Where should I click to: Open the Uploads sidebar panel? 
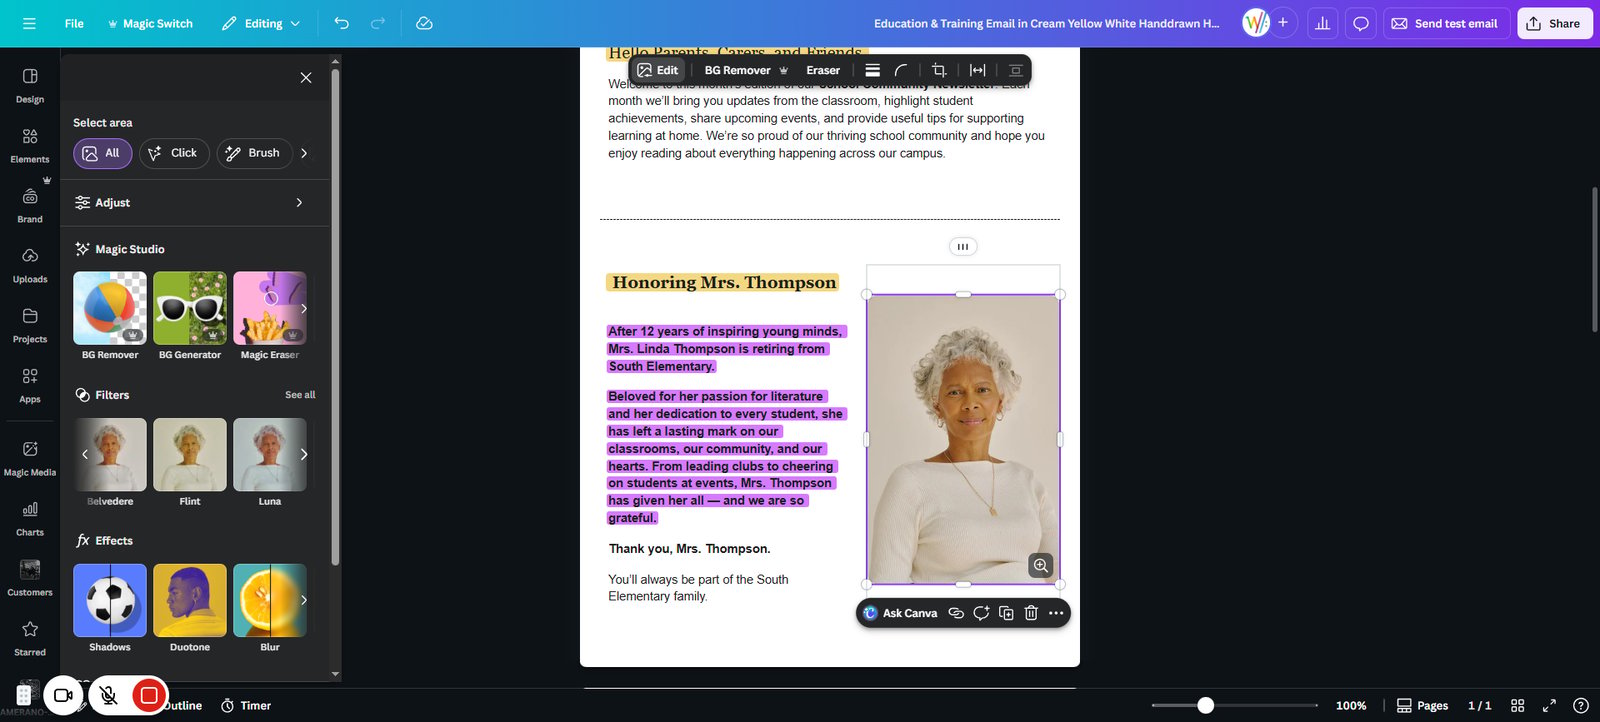coord(30,265)
